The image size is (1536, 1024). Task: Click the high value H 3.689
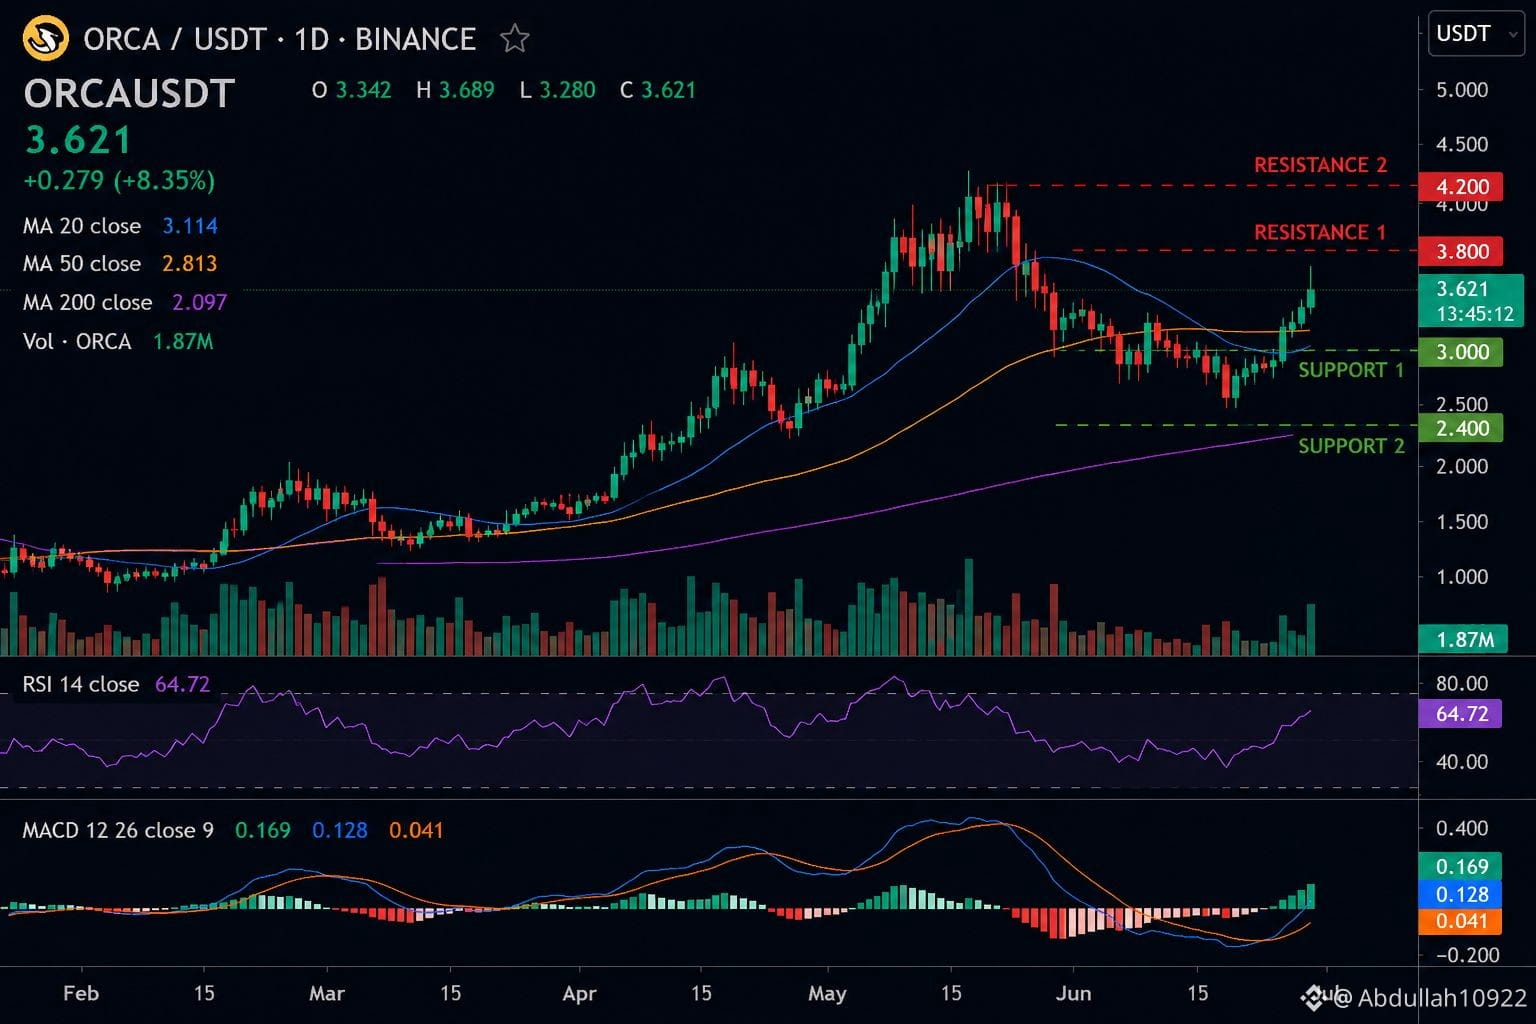coord(455,90)
